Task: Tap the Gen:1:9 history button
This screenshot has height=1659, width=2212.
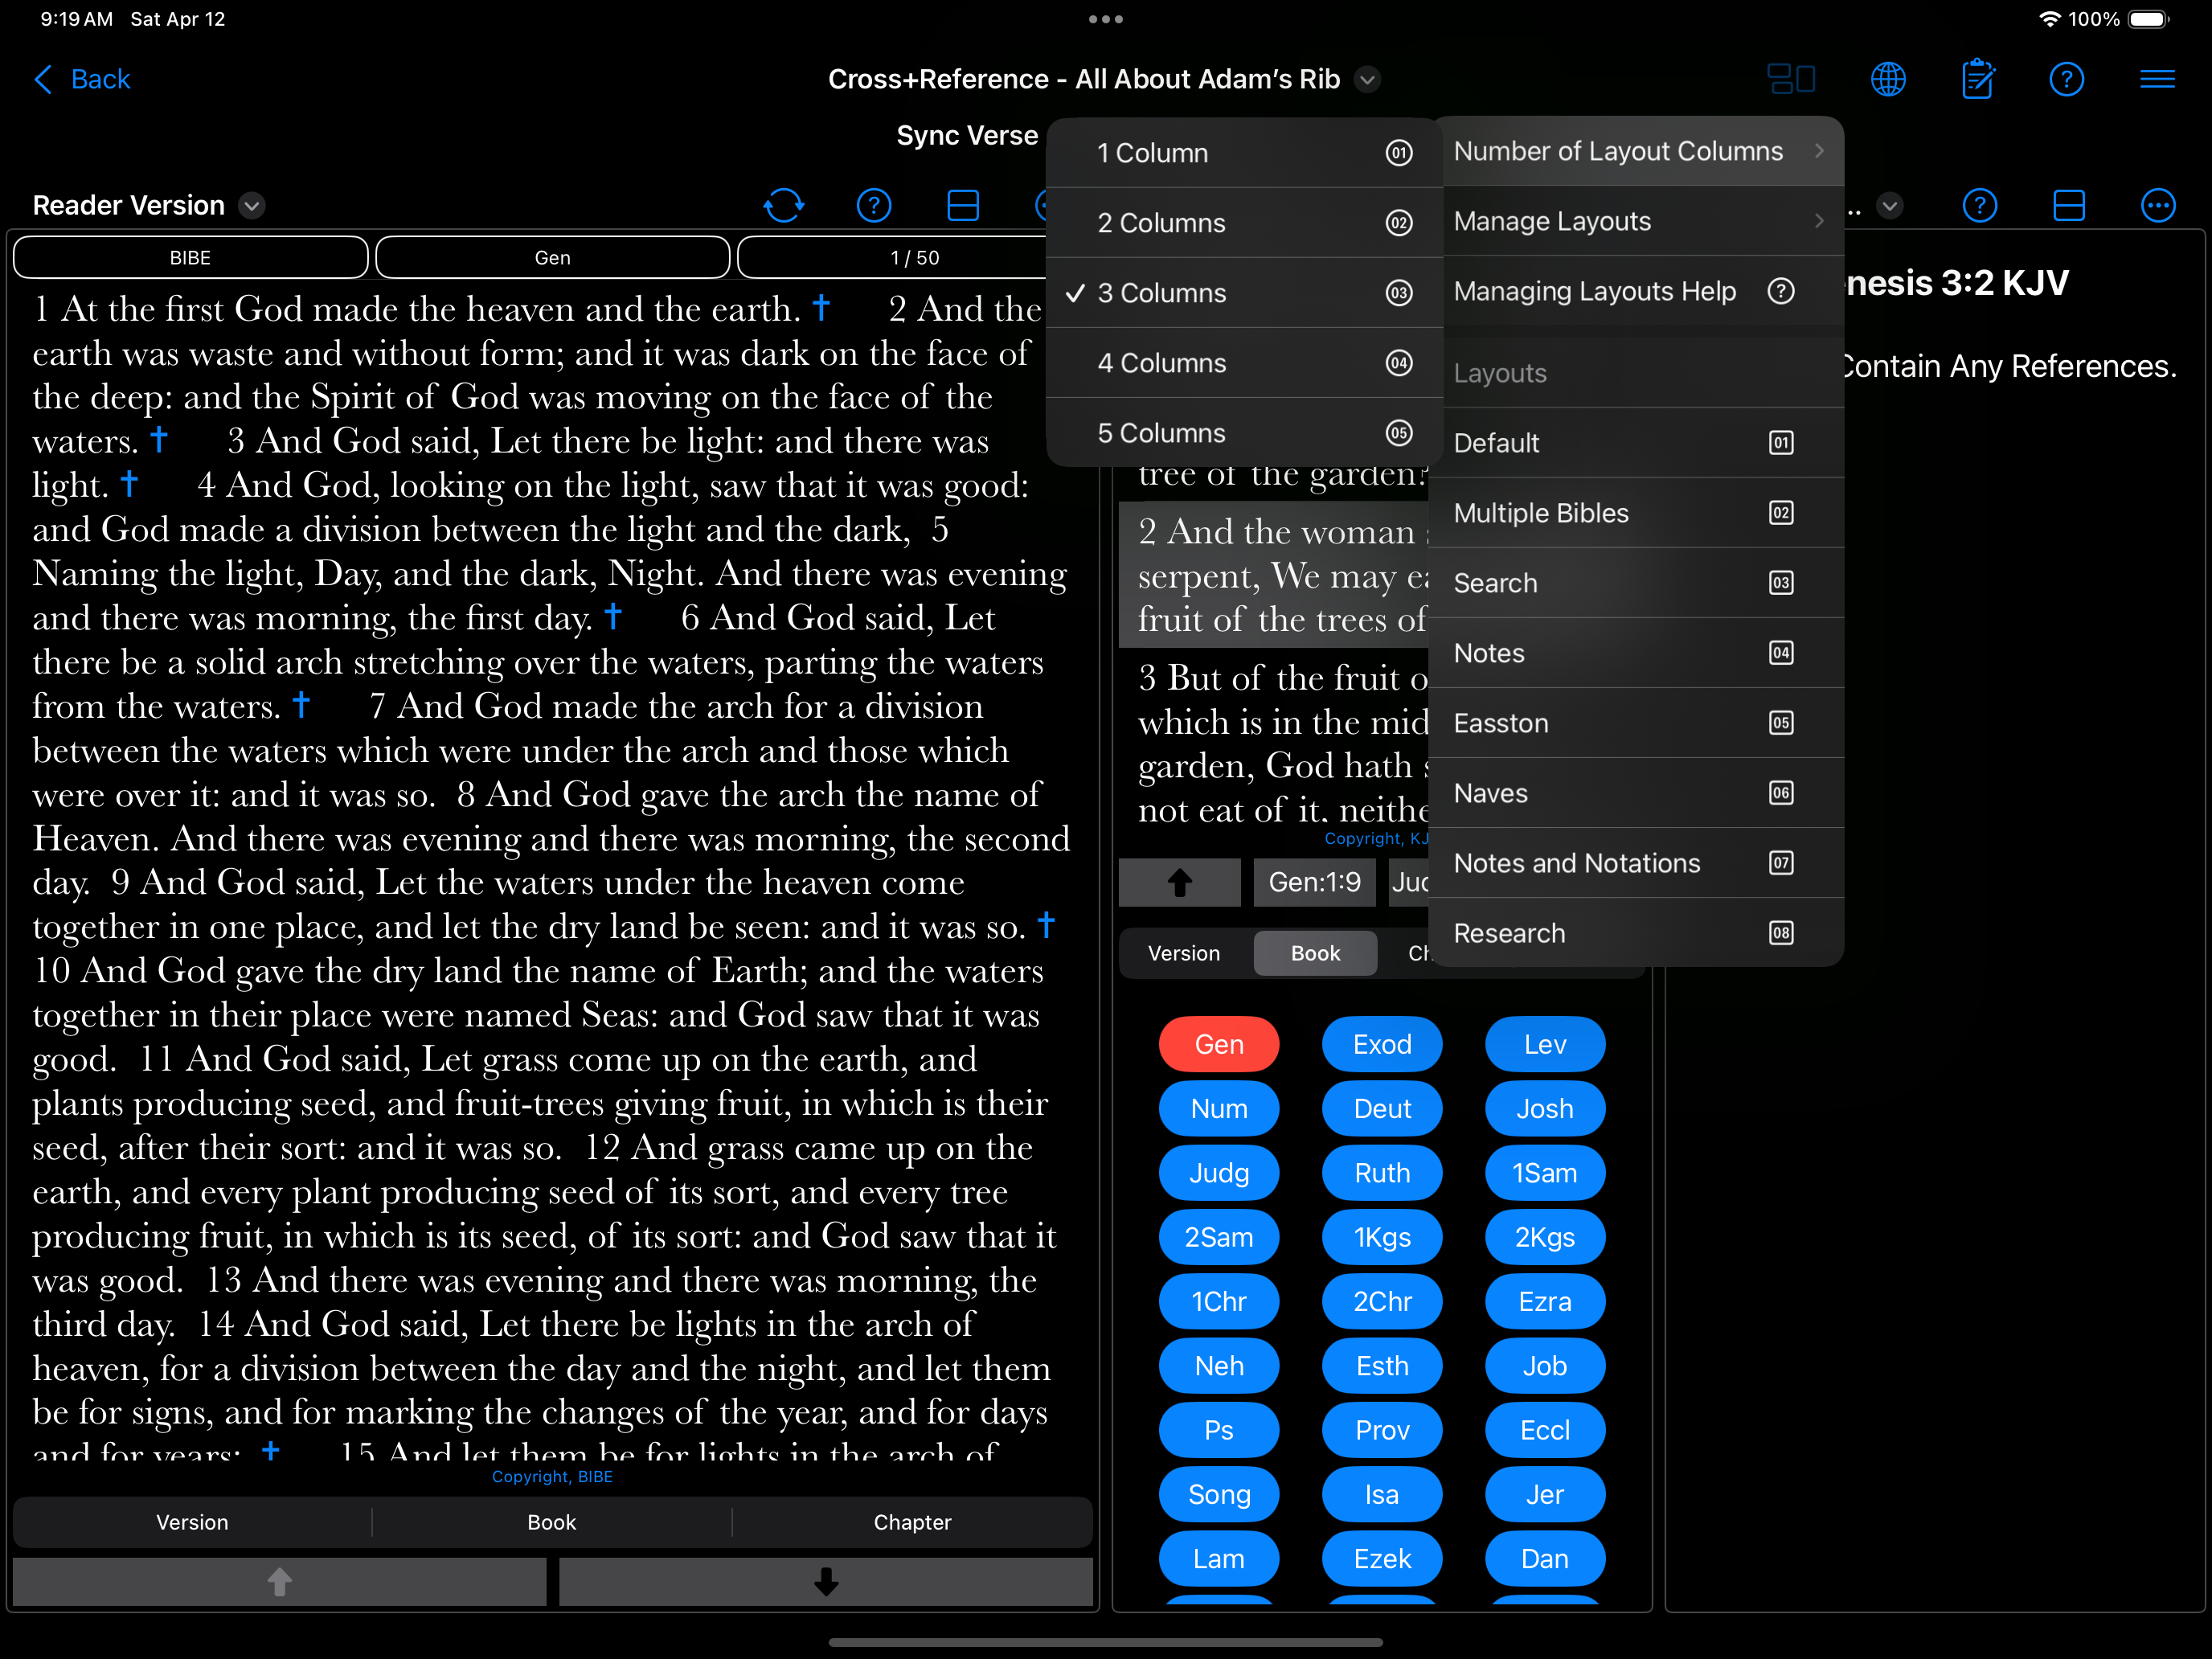Action: [1314, 882]
